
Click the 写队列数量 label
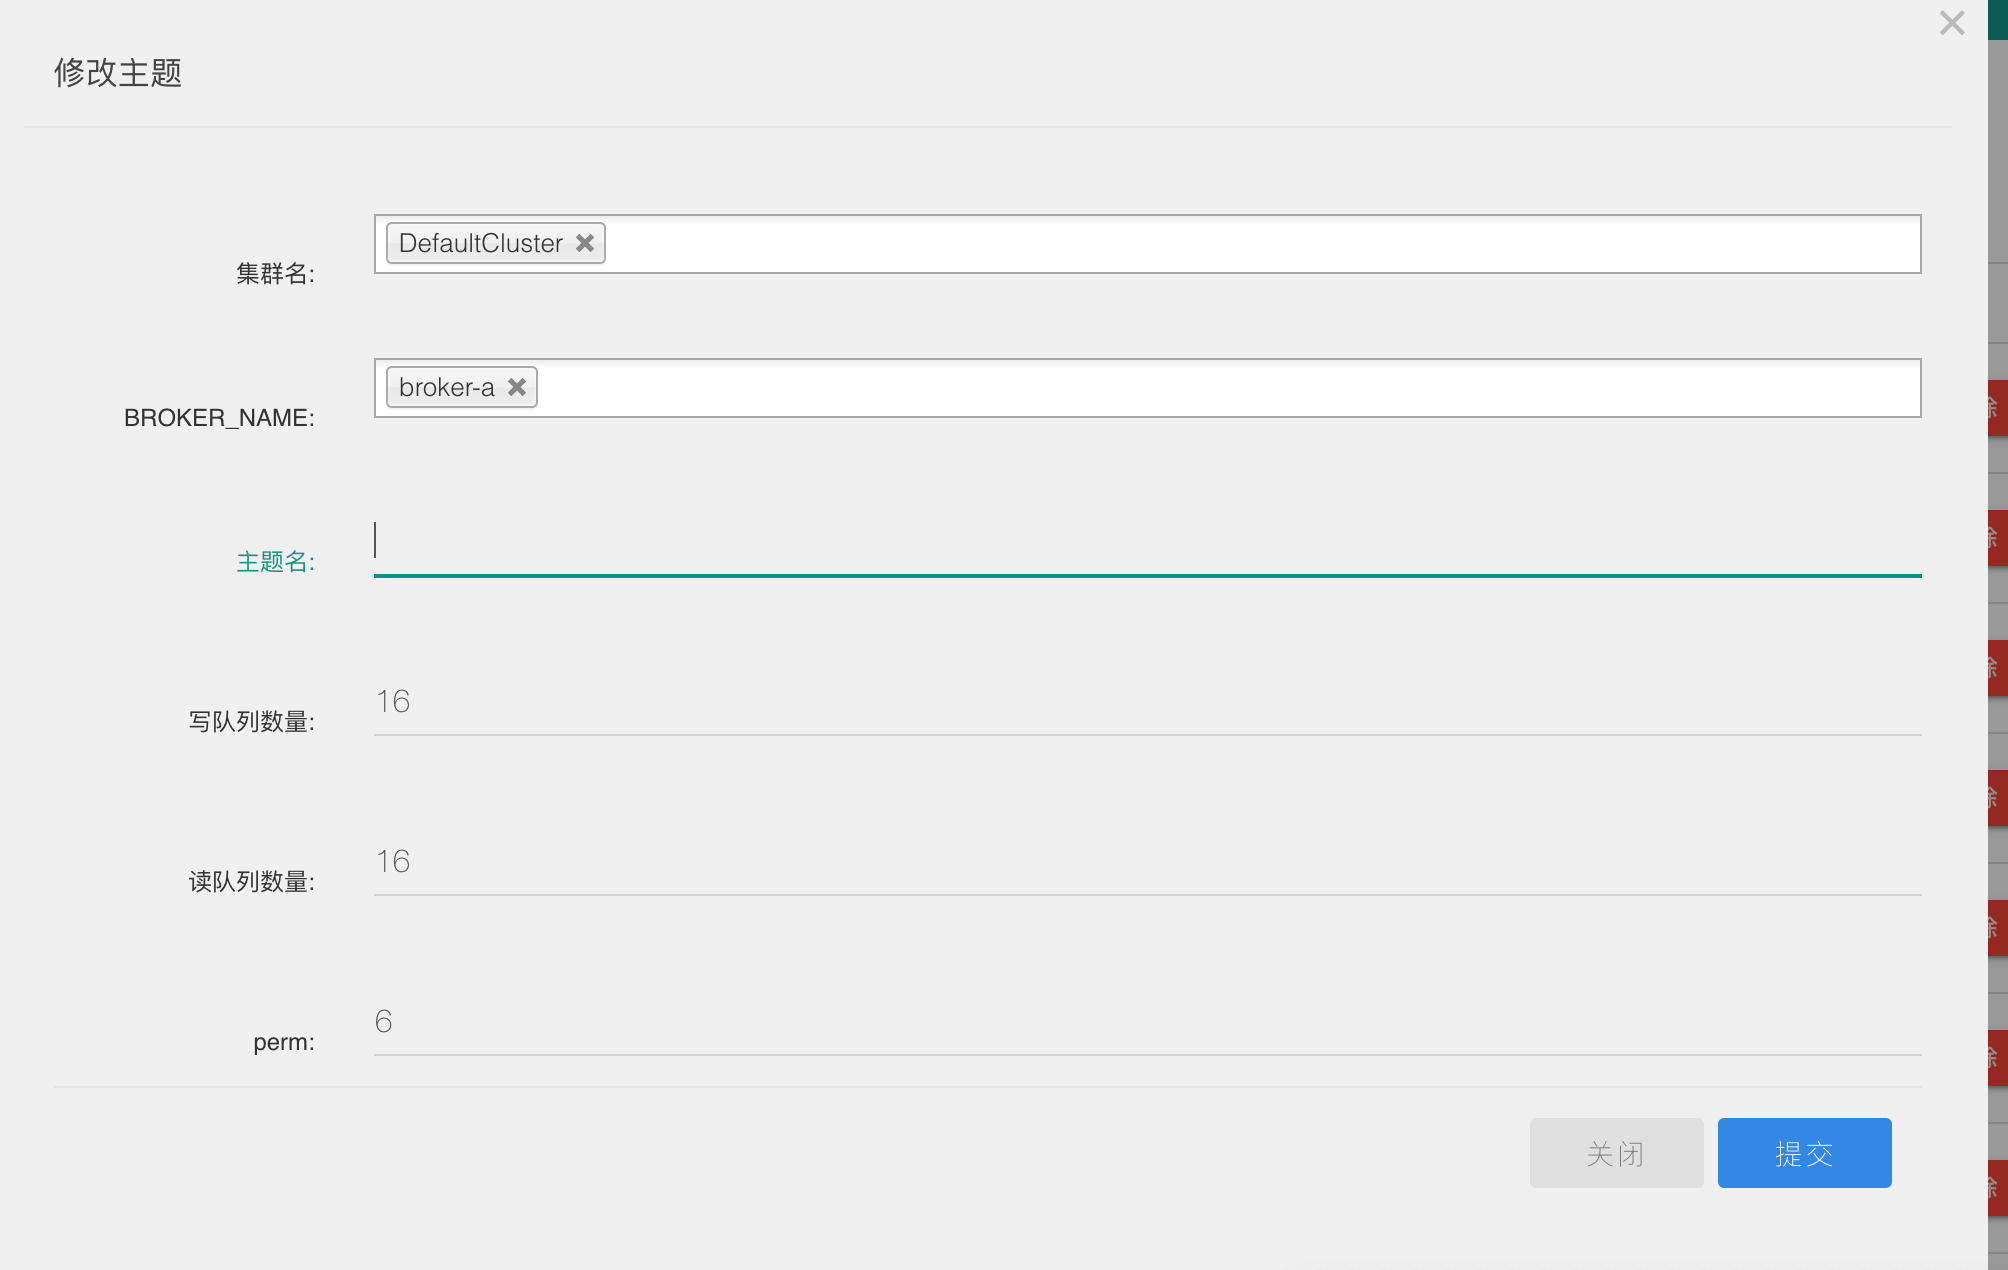(x=251, y=722)
